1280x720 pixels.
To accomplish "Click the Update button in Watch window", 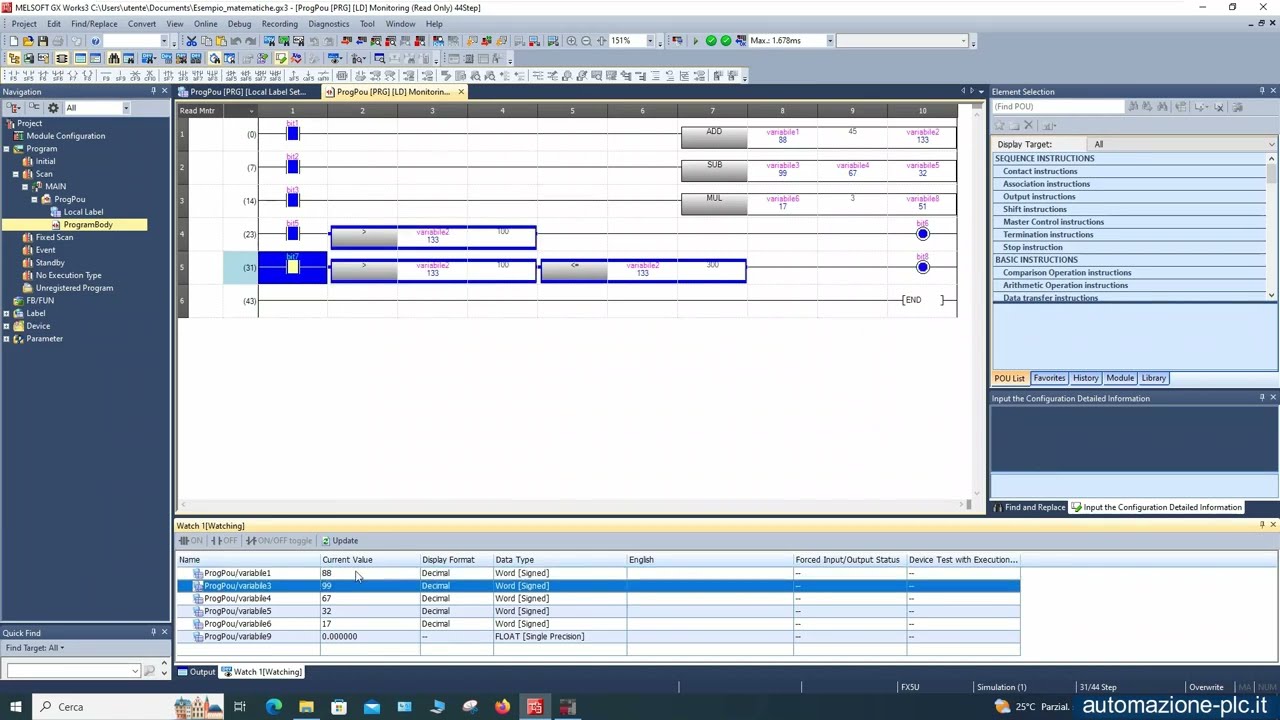I will pyautogui.click(x=340, y=541).
